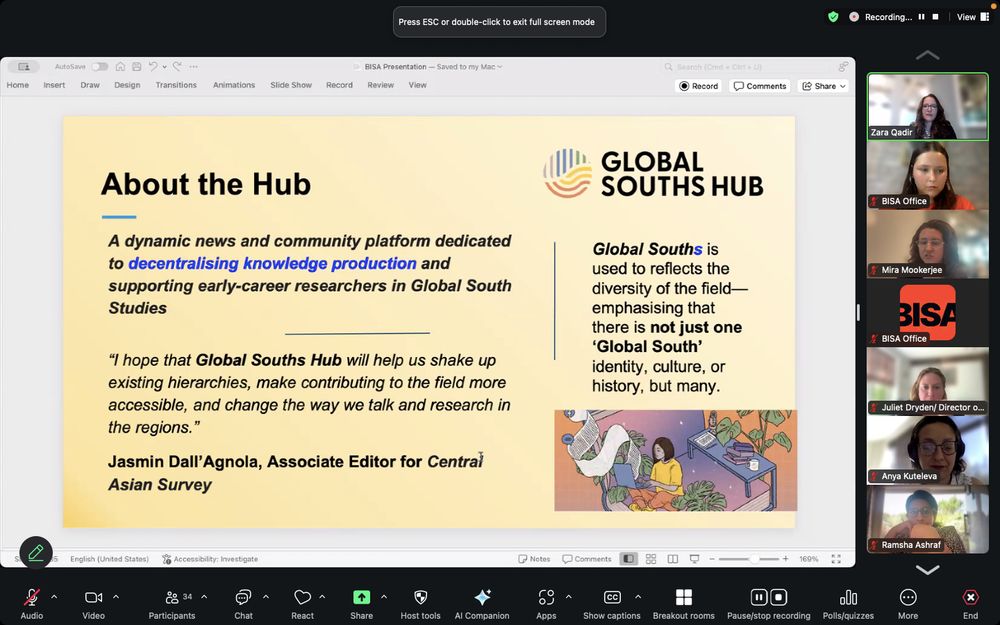Image resolution: width=1000 pixels, height=625 pixels.
Task: Adjust the PowerPoint zoom slider
Action: click(x=754, y=559)
